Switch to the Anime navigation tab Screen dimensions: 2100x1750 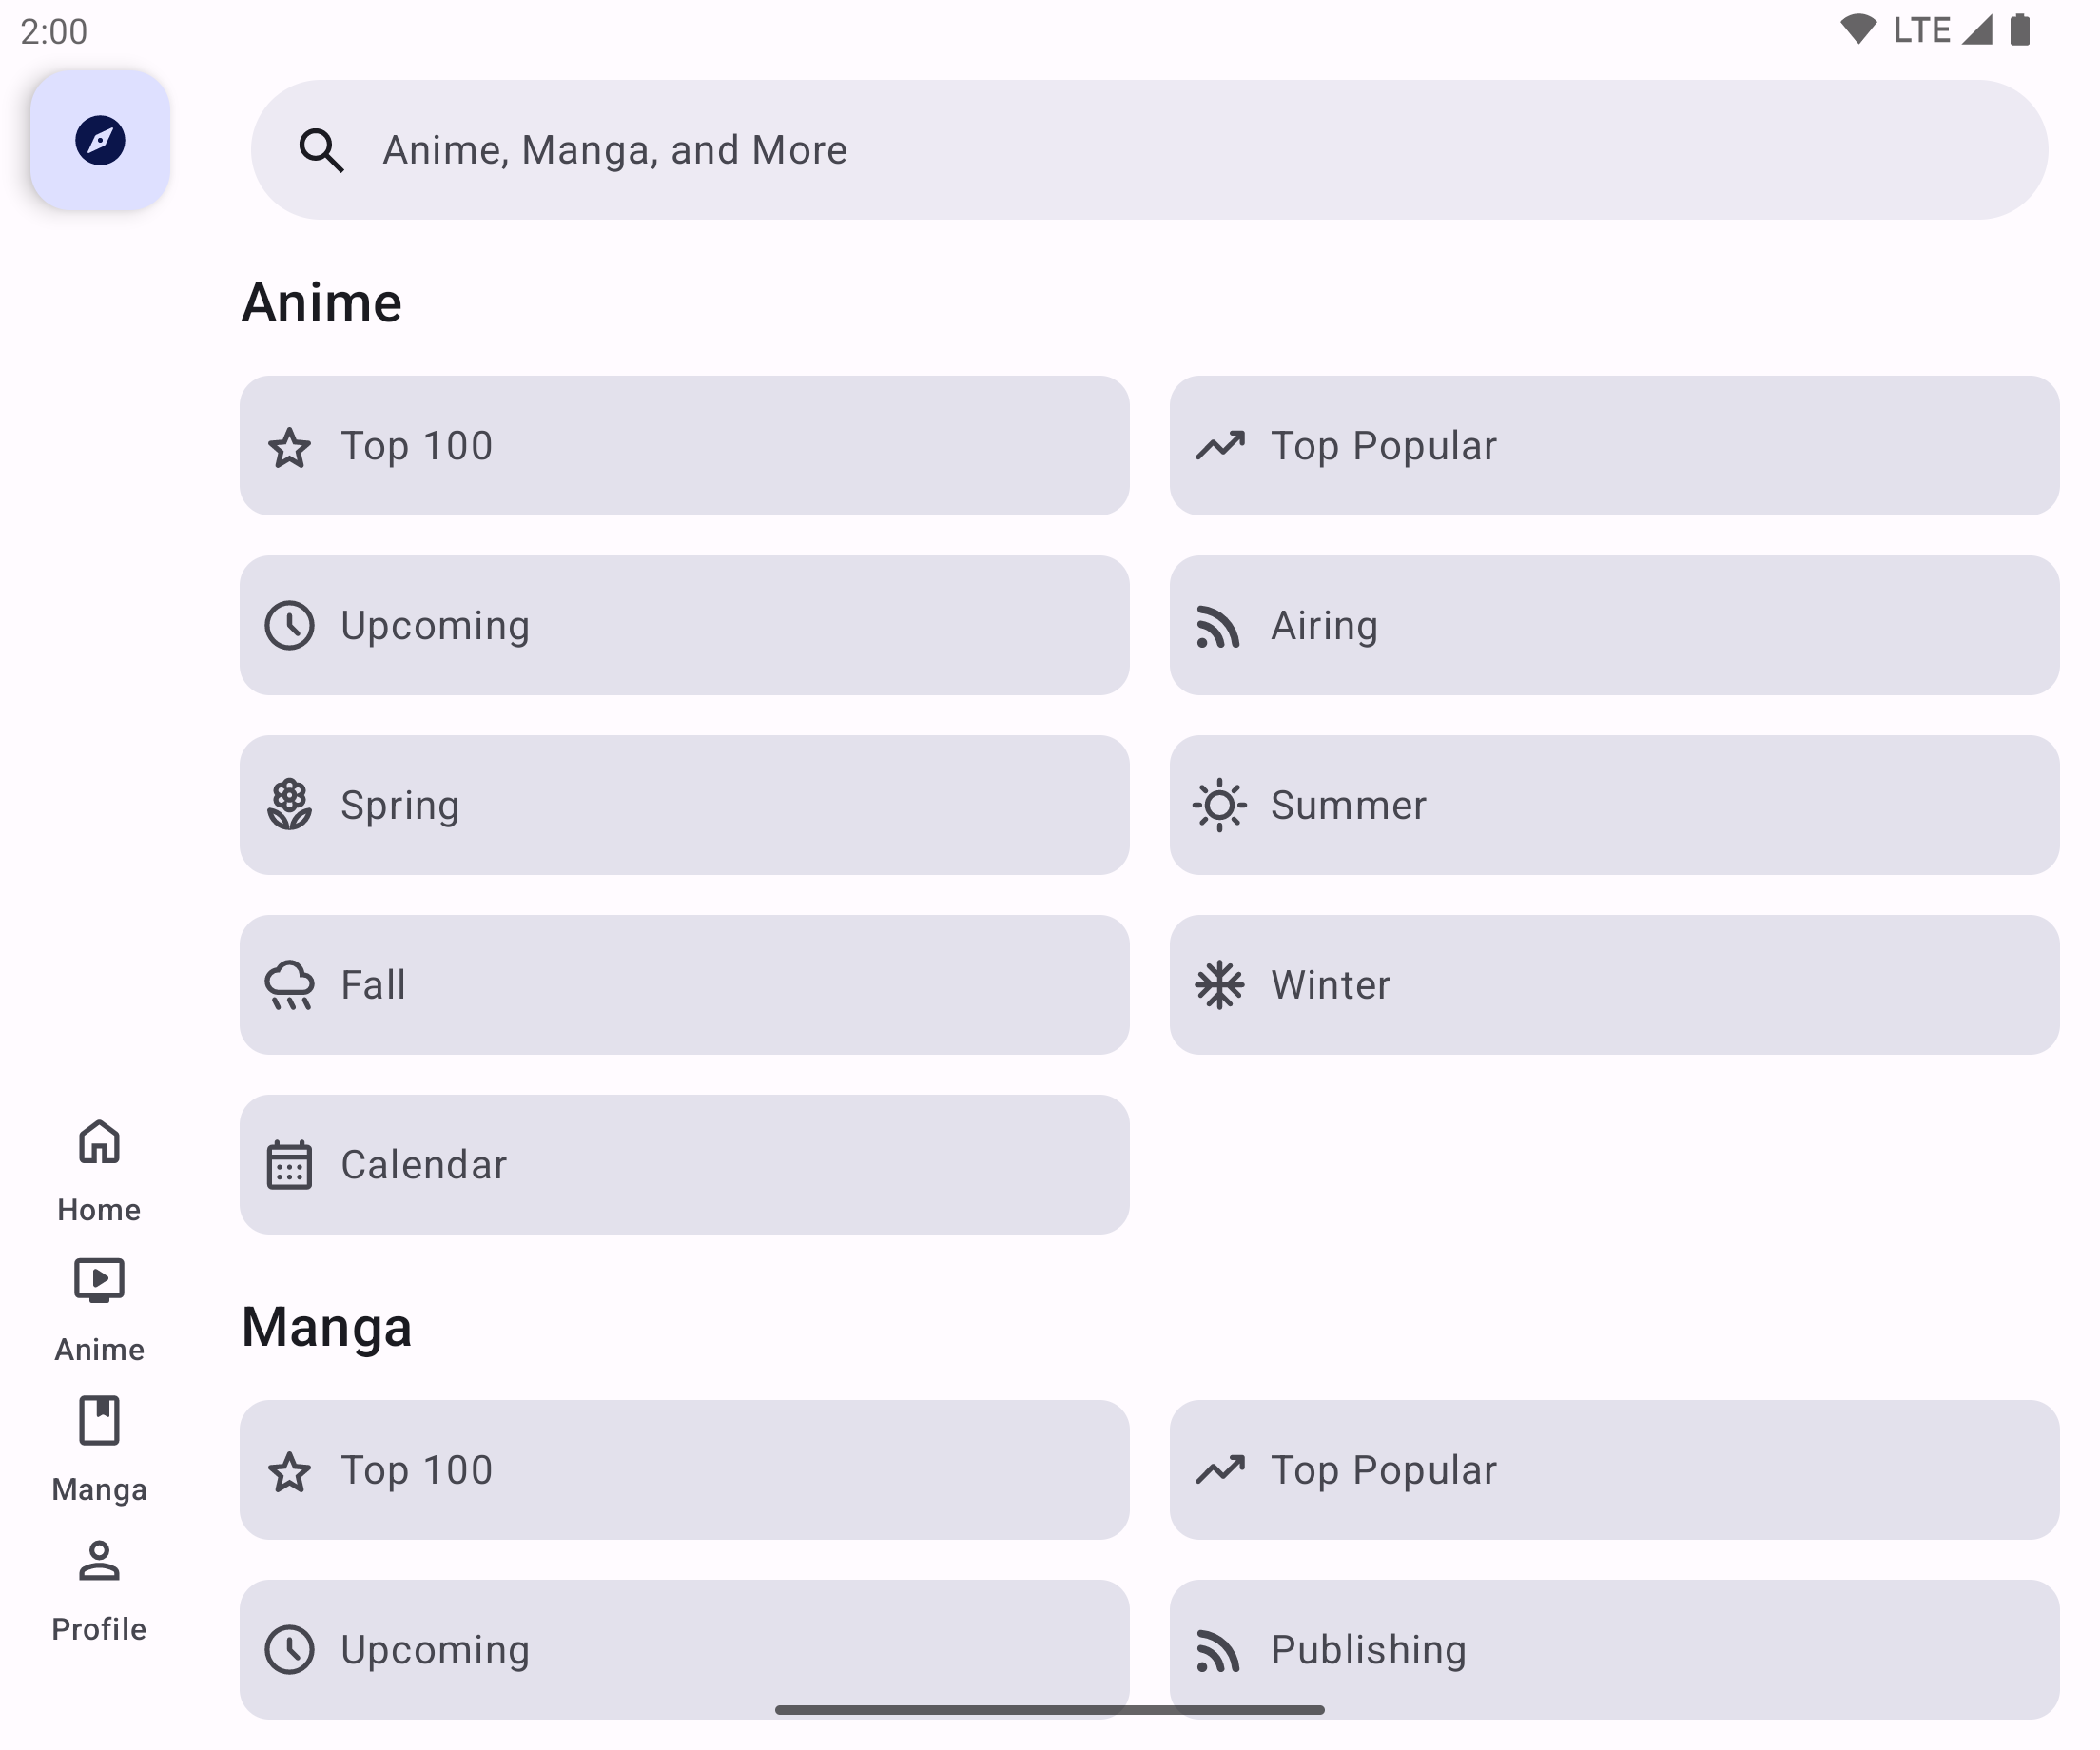[x=99, y=1308]
